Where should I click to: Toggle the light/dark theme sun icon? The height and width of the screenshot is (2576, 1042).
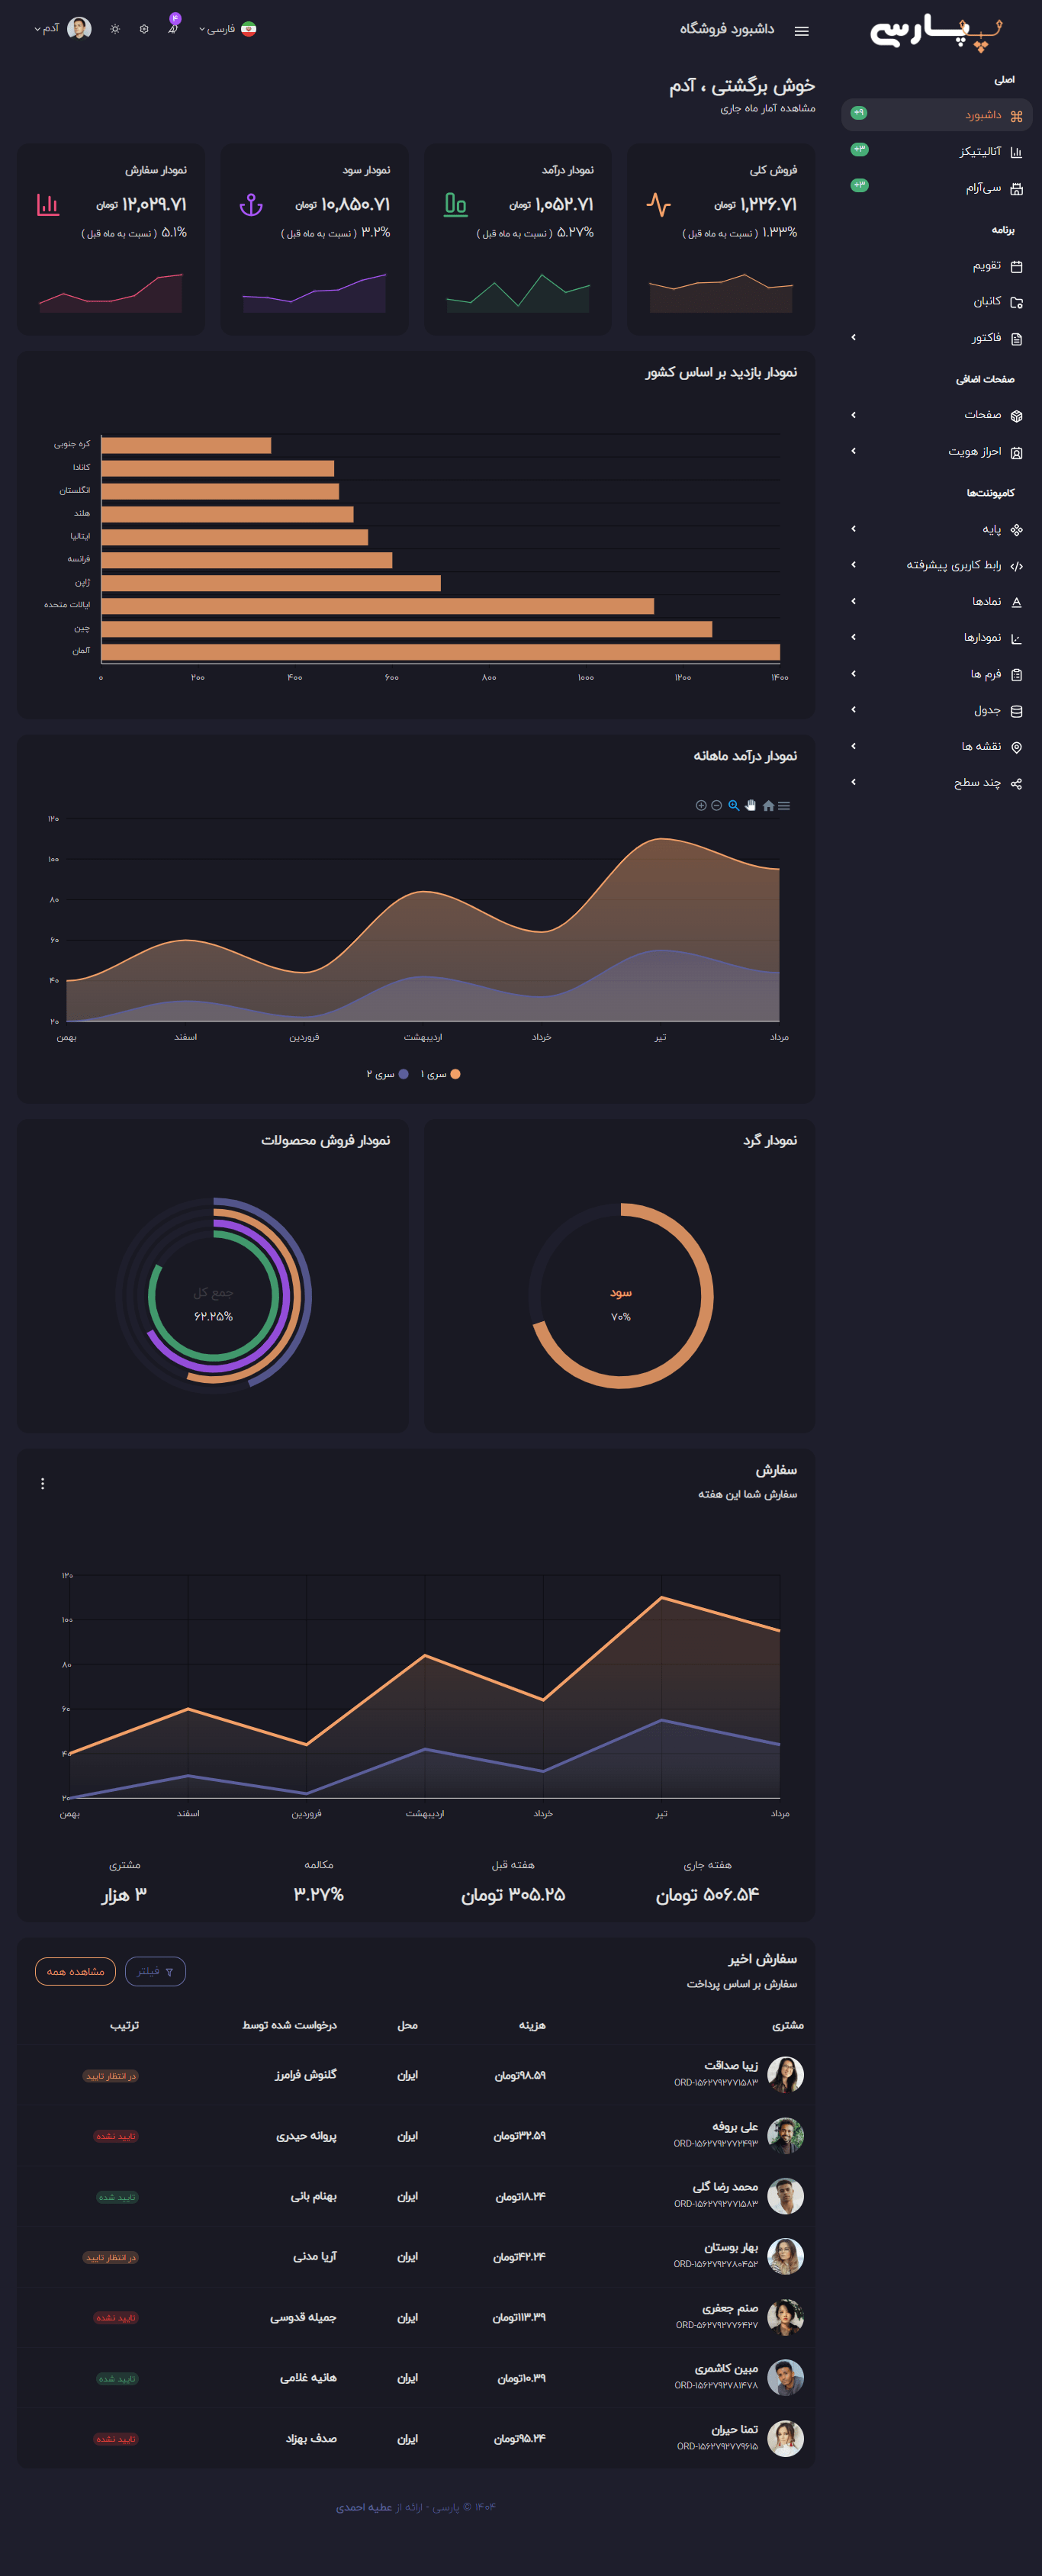click(115, 29)
